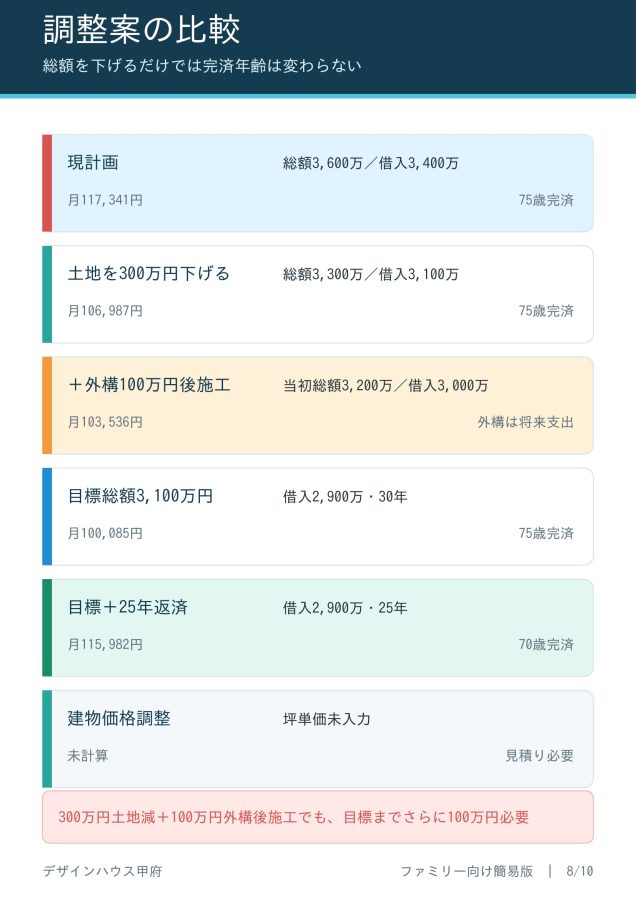
Task: Select the ＋外構100万円後施工 card
Action: 317,405
